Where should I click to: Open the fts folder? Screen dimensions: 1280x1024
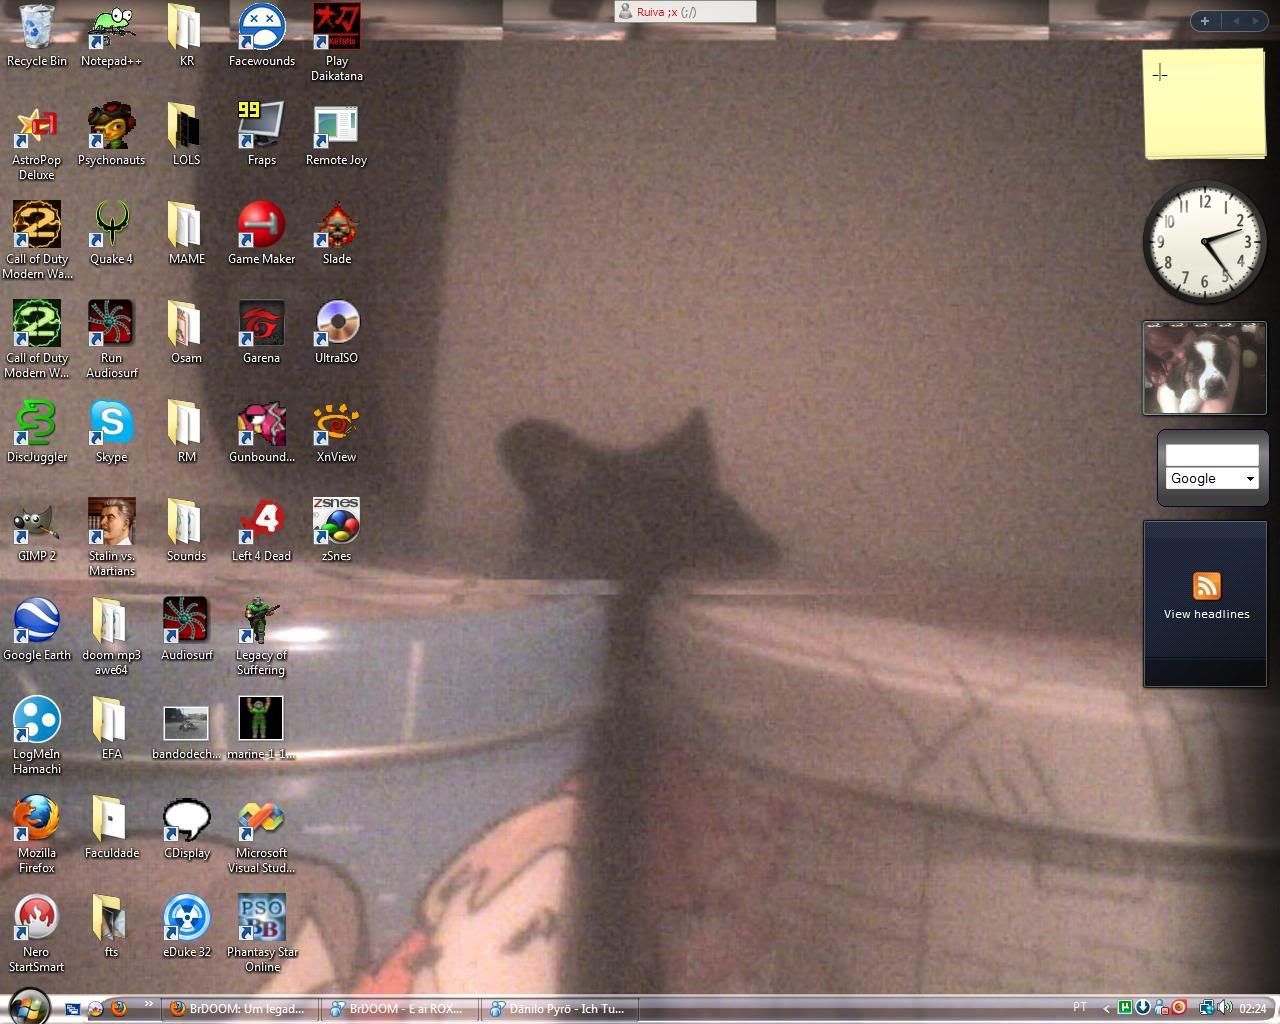pos(111,926)
